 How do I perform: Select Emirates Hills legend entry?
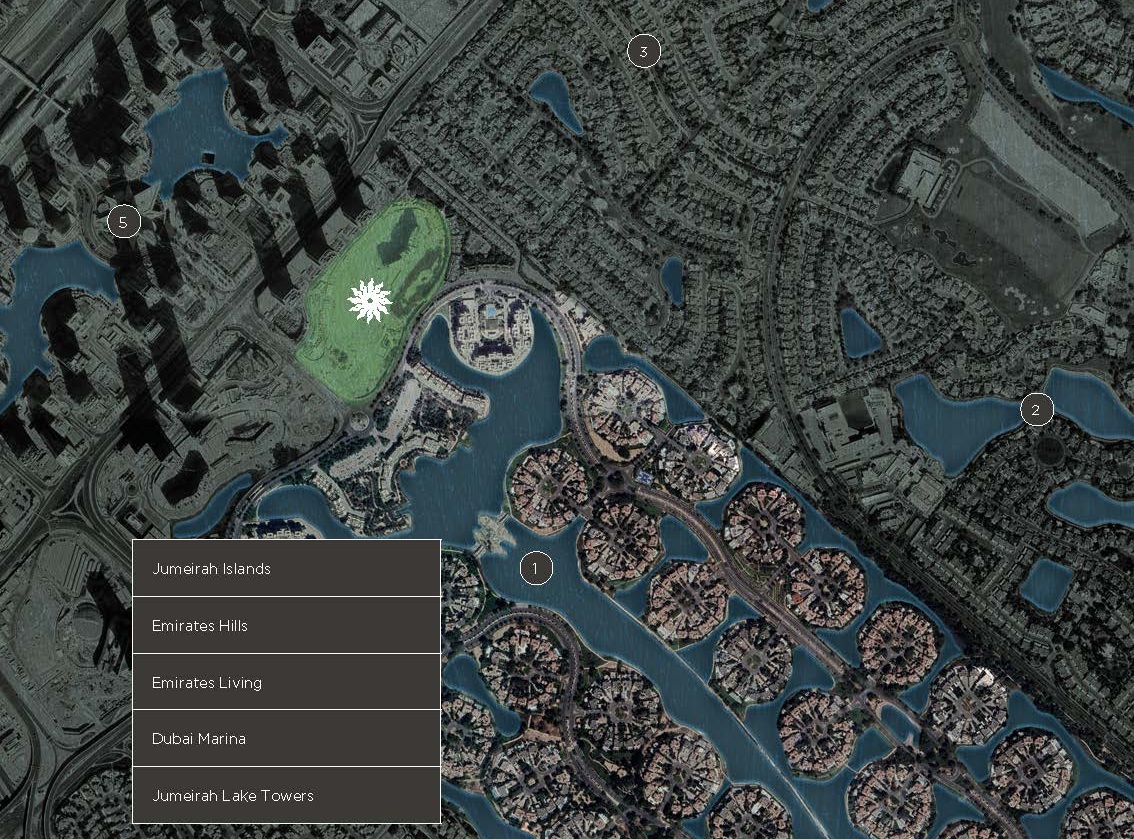click(x=286, y=625)
